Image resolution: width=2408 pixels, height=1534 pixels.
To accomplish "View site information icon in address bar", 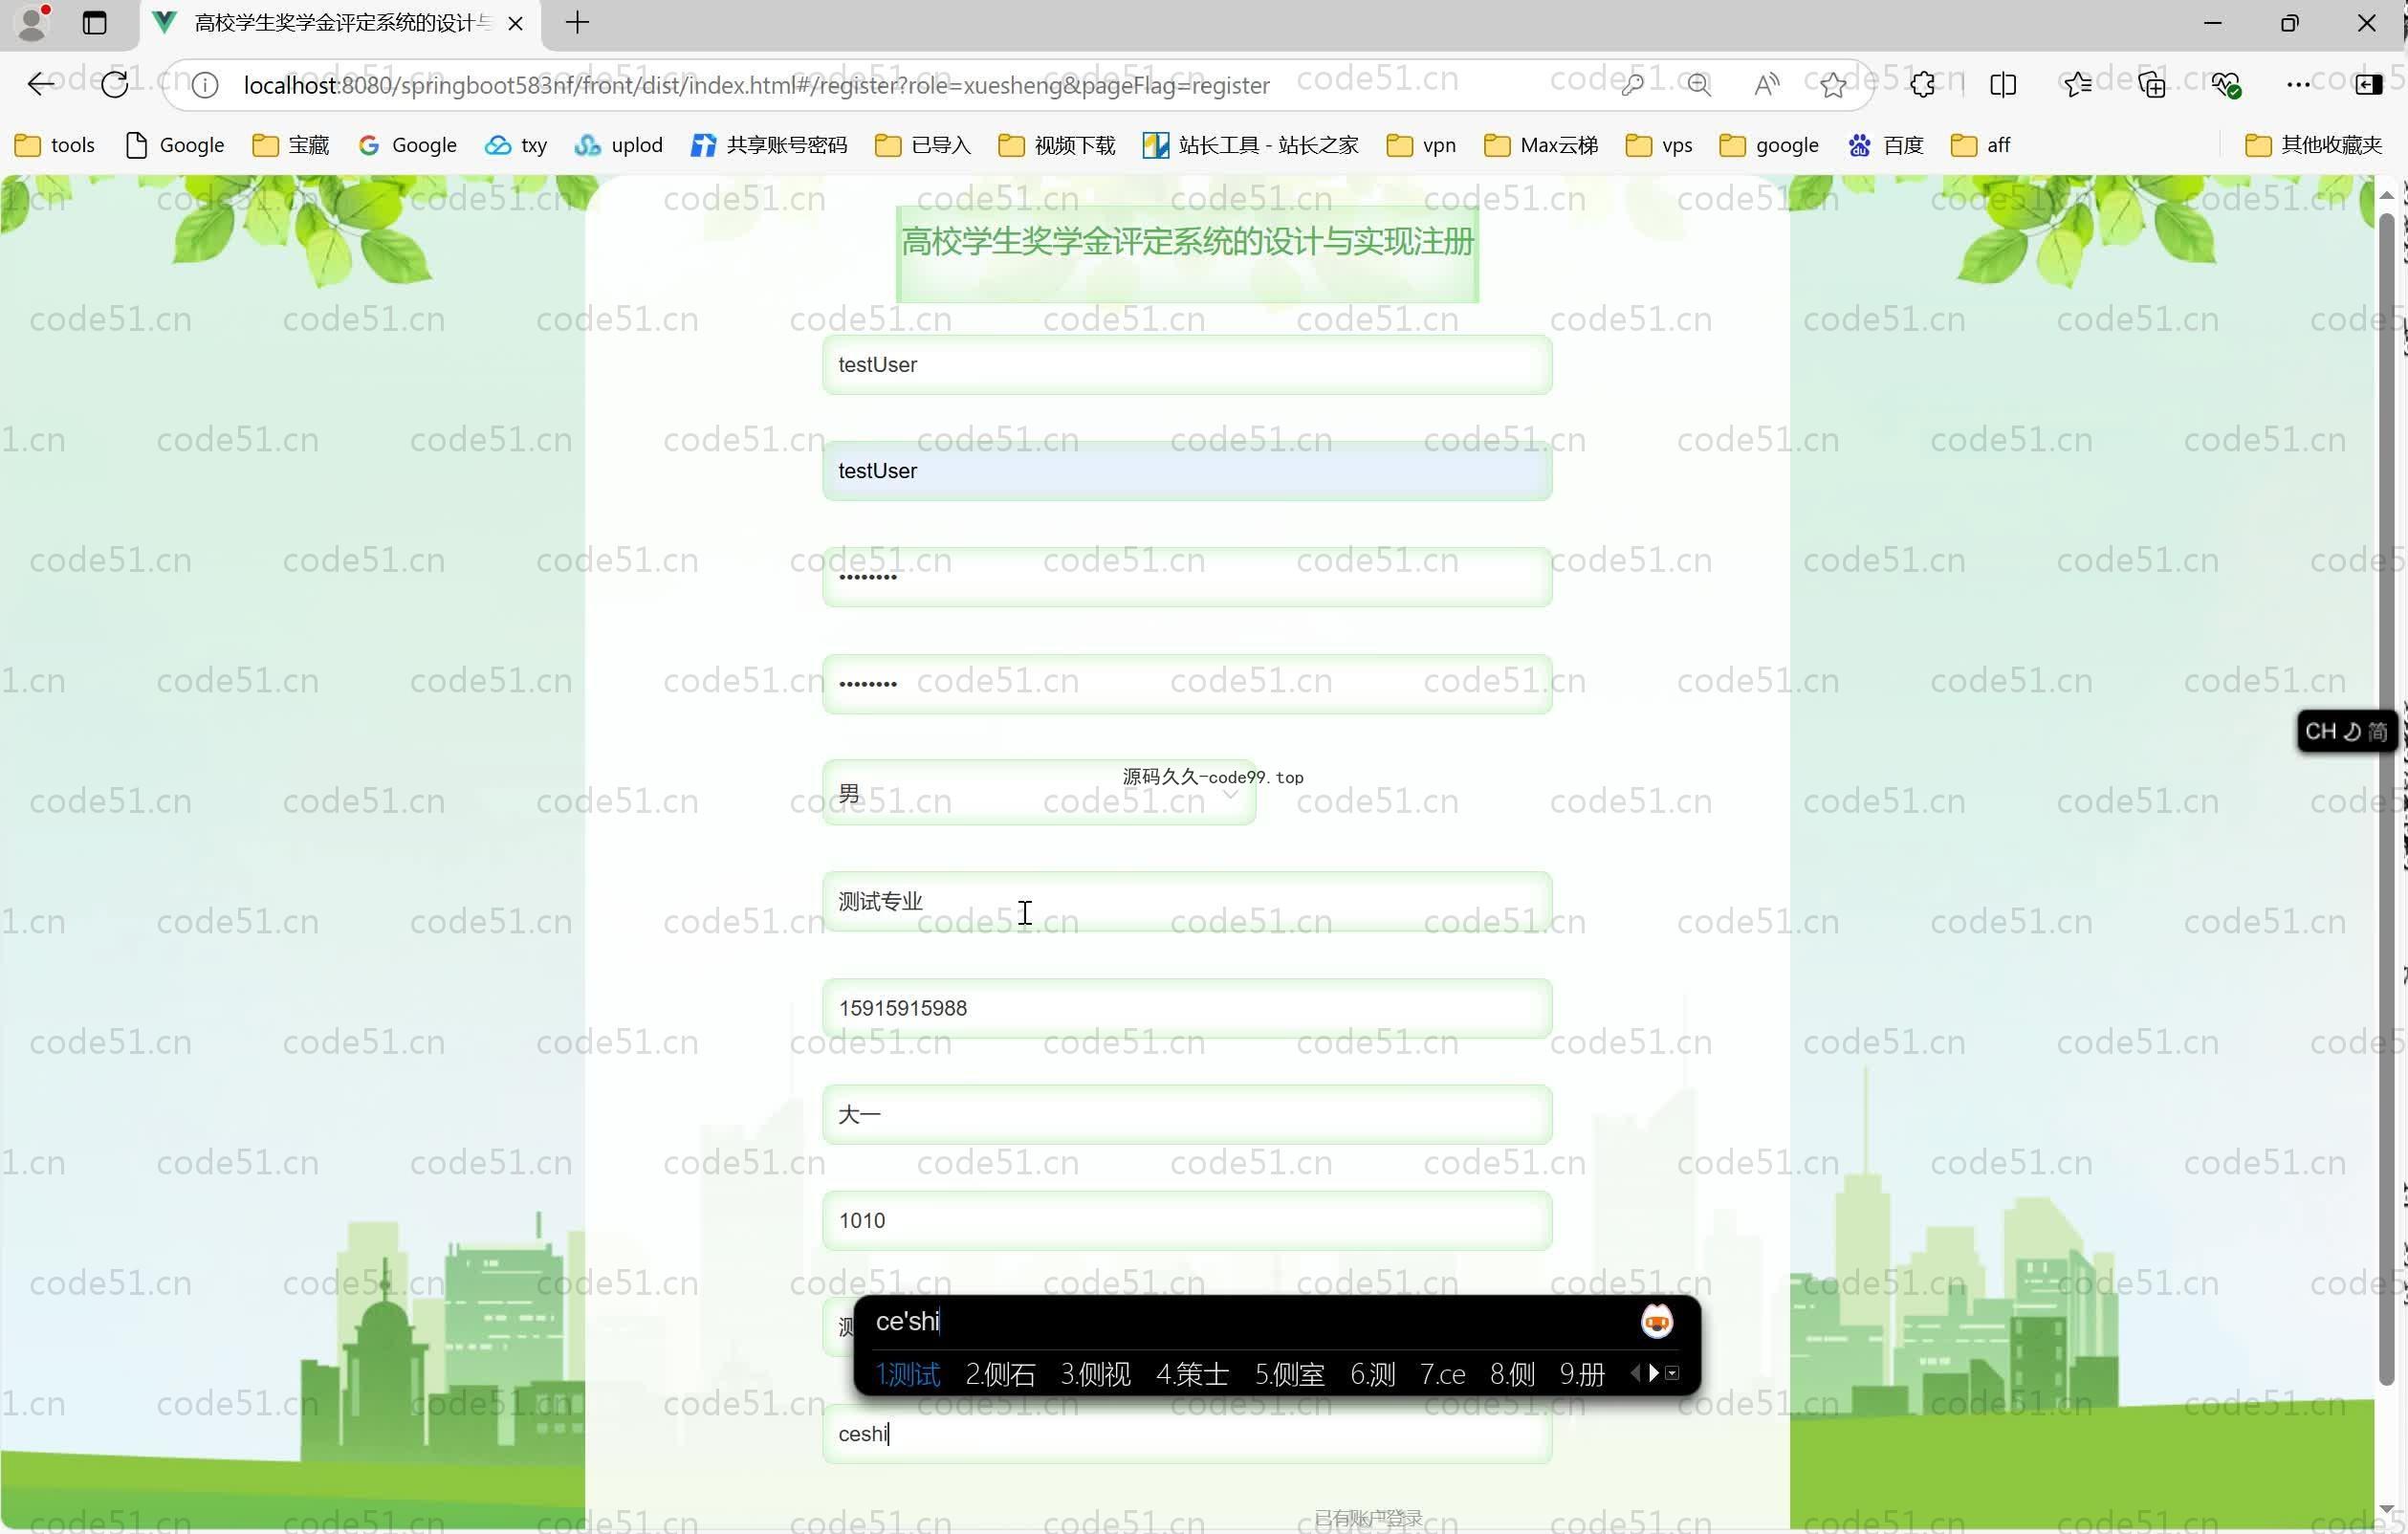I will tap(205, 86).
